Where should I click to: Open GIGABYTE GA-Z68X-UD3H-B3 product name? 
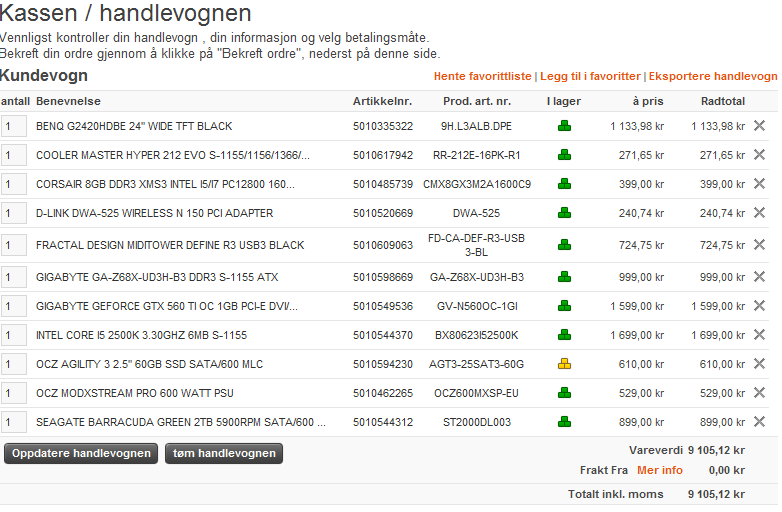157,277
